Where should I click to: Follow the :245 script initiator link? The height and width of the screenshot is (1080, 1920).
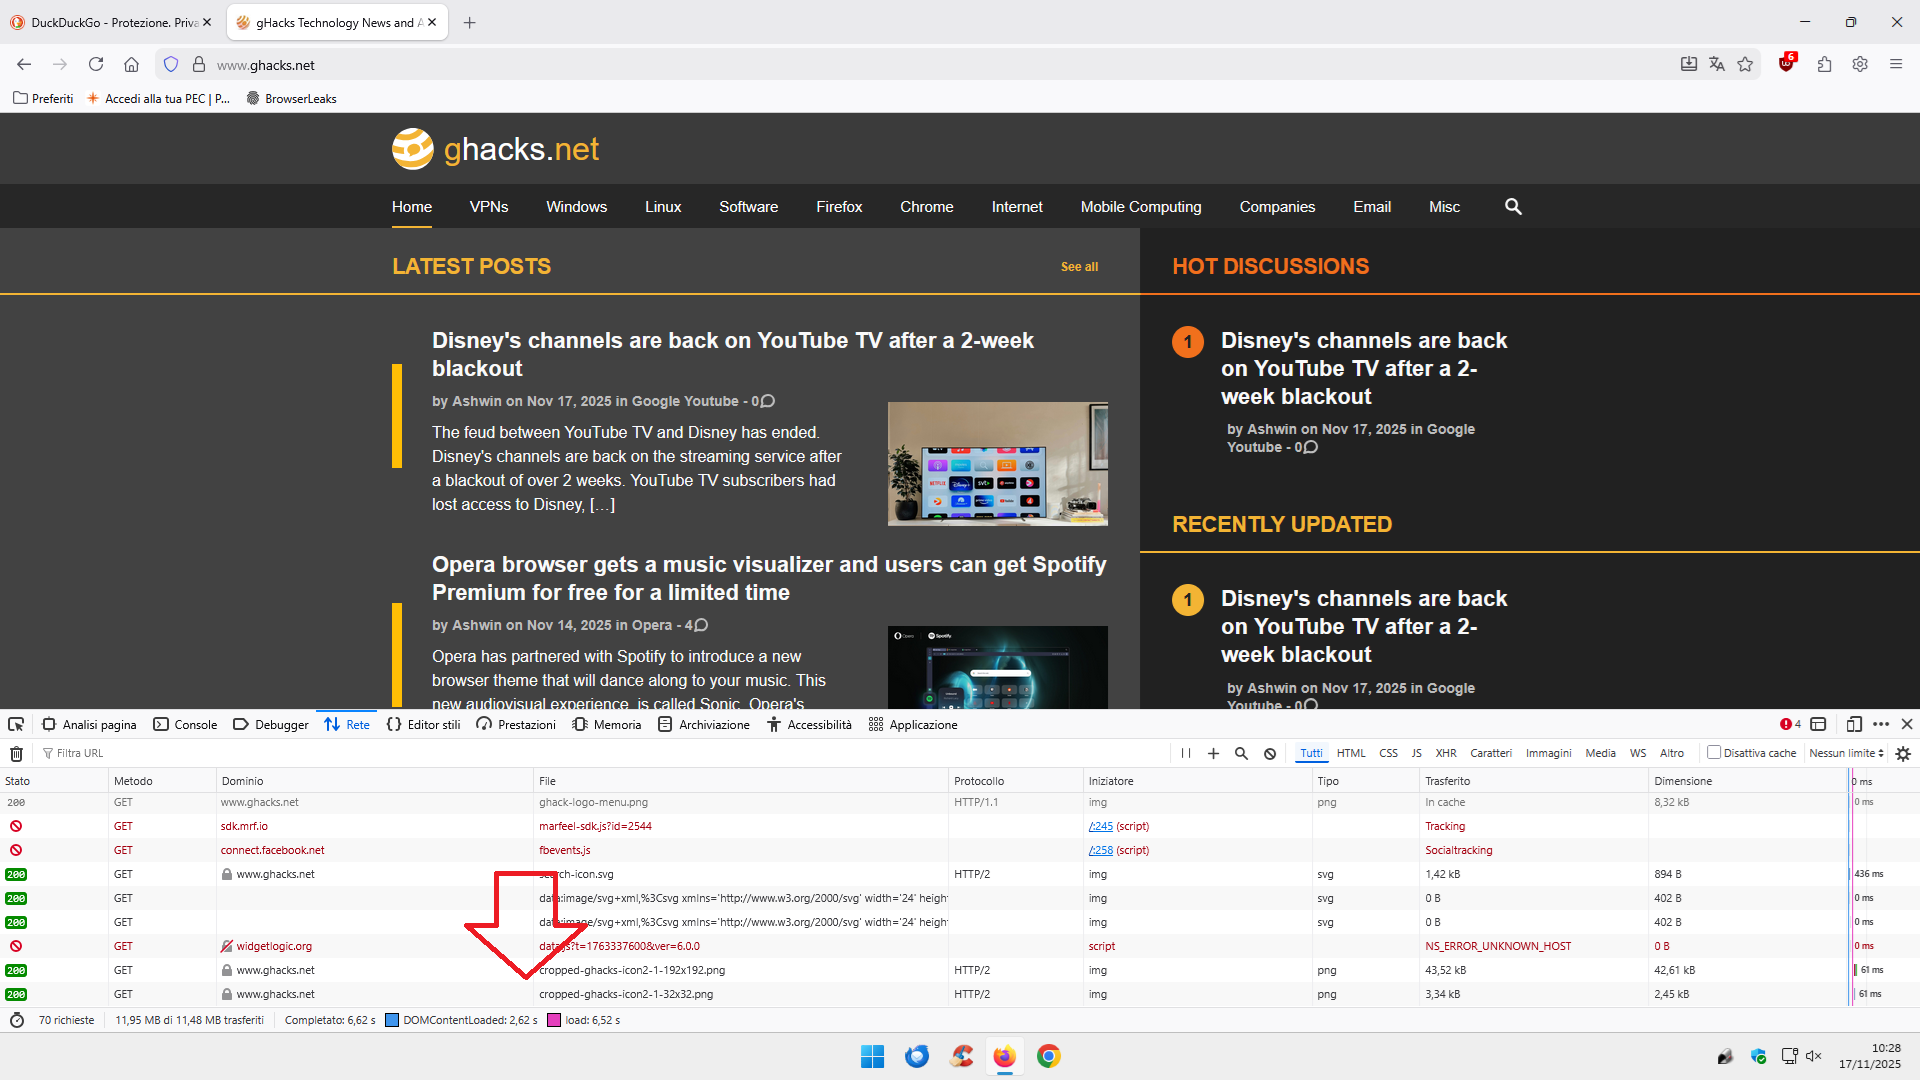pyautogui.click(x=1100, y=826)
